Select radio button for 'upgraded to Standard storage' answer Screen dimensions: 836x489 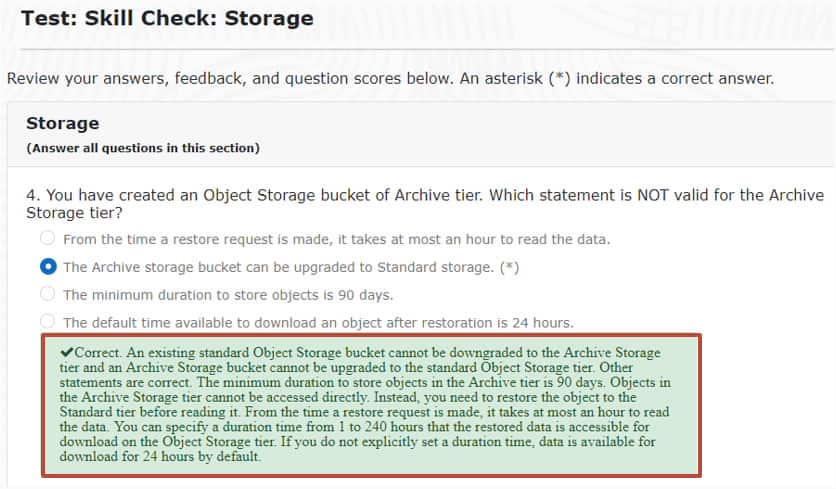pyautogui.click(x=47, y=267)
